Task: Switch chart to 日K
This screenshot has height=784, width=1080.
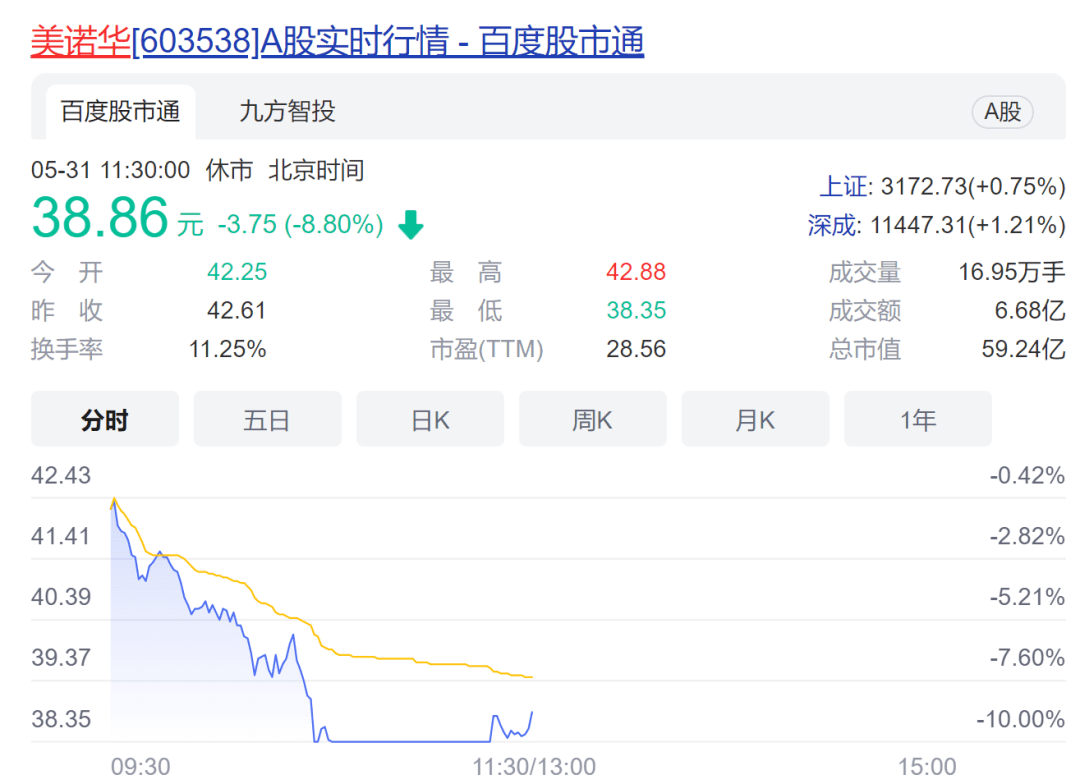Action: pos(430,420)
